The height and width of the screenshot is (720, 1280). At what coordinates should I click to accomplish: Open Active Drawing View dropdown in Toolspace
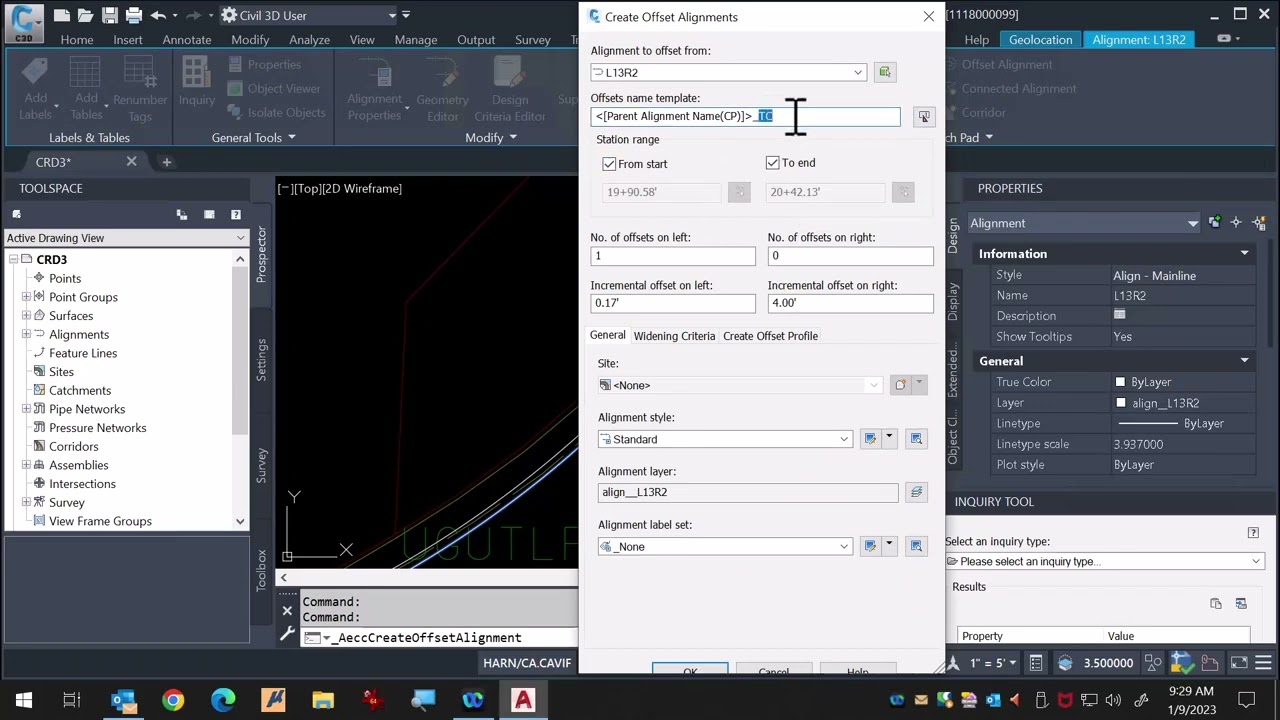point(126,238)
